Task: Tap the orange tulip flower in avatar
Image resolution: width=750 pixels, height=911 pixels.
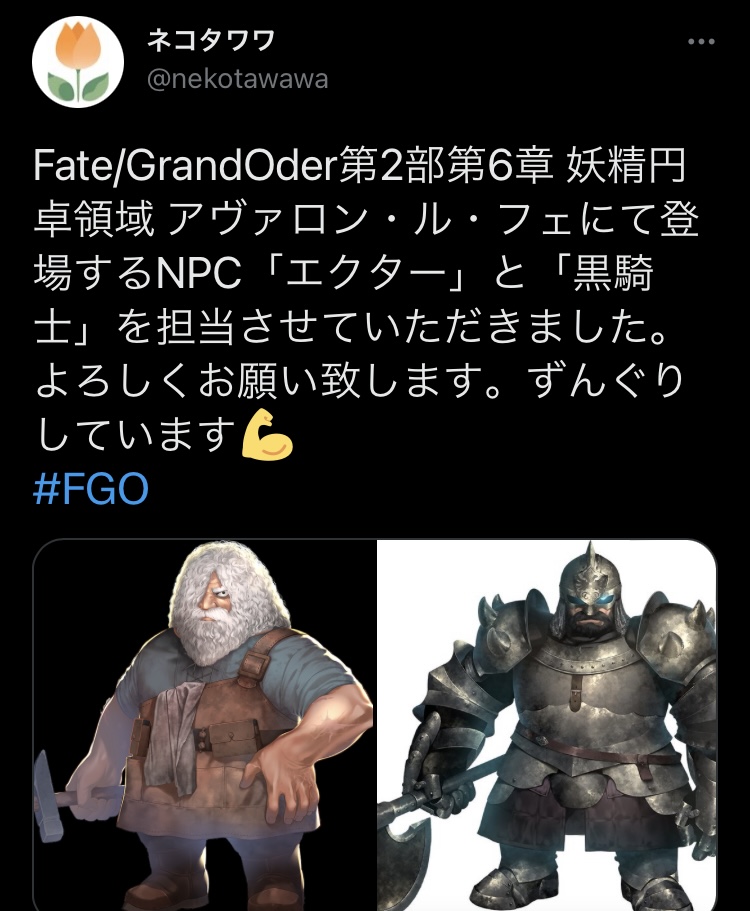Action: tap(78, 45)
